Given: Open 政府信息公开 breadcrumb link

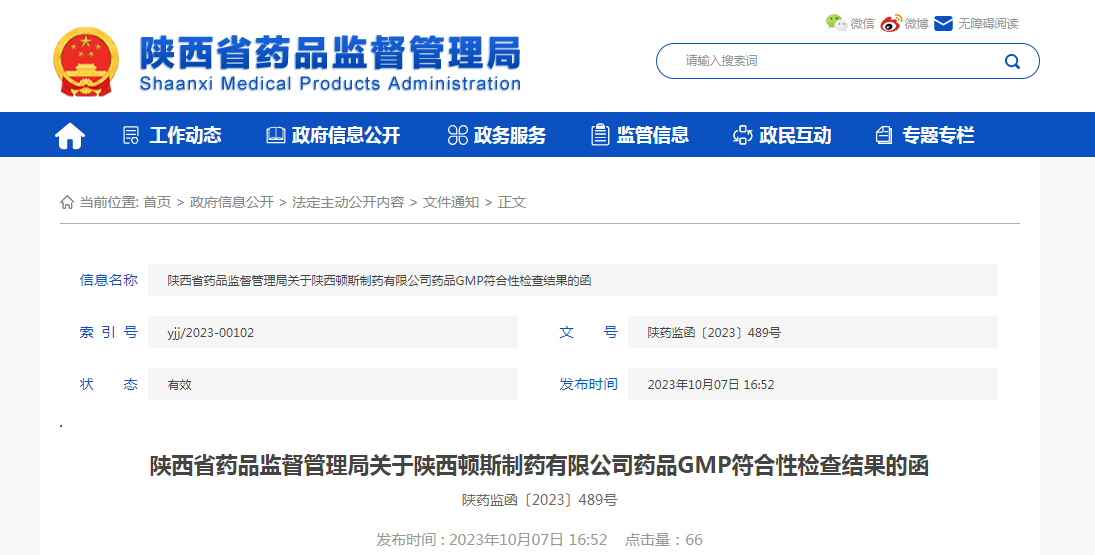Looking at the screenshot, I should pyautogui.click(x=232, y=202).
